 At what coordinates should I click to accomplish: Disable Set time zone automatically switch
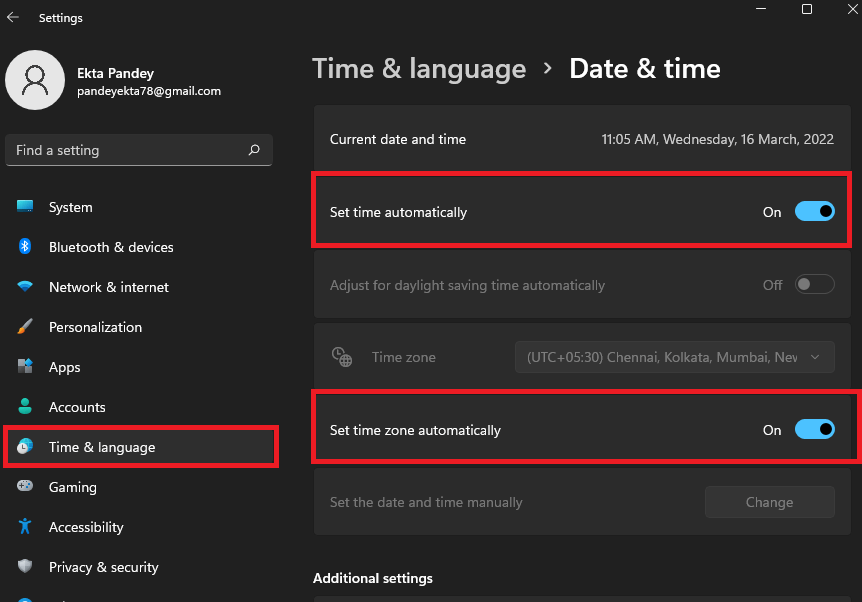814,430
